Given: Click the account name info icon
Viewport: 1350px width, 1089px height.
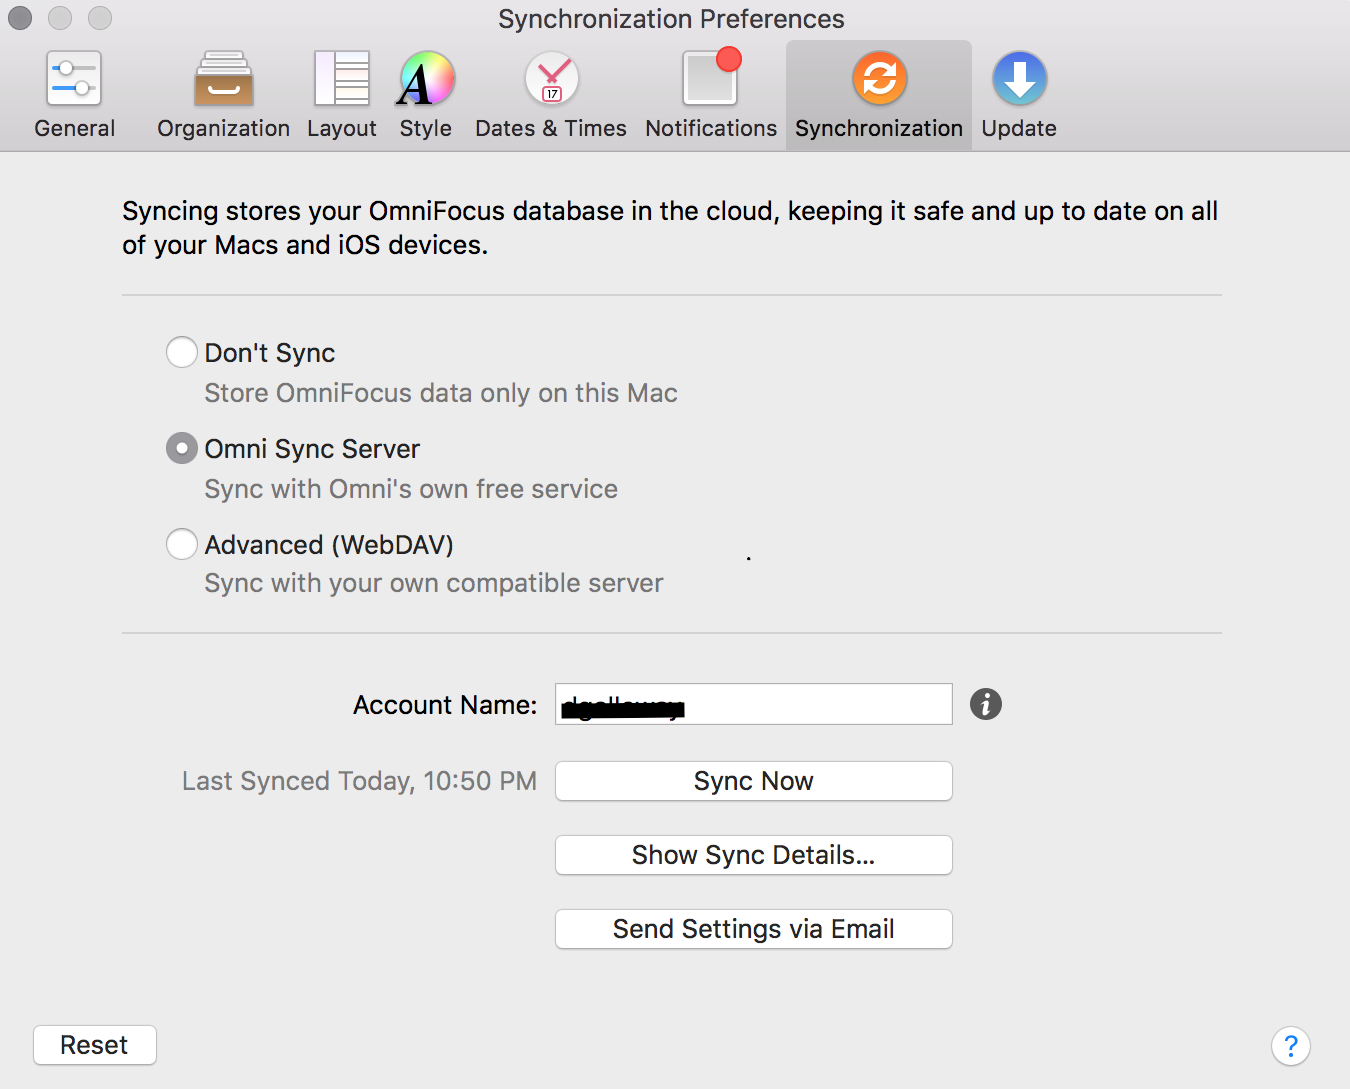Looking at the screenshot, I should [x=986, y=704].
